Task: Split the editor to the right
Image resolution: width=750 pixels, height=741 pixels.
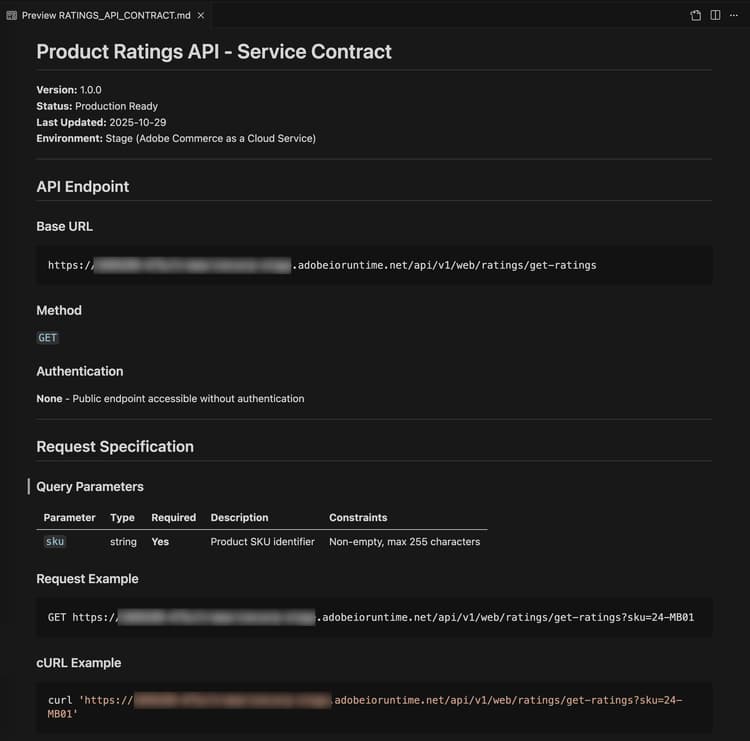Action: coord(715,16)
